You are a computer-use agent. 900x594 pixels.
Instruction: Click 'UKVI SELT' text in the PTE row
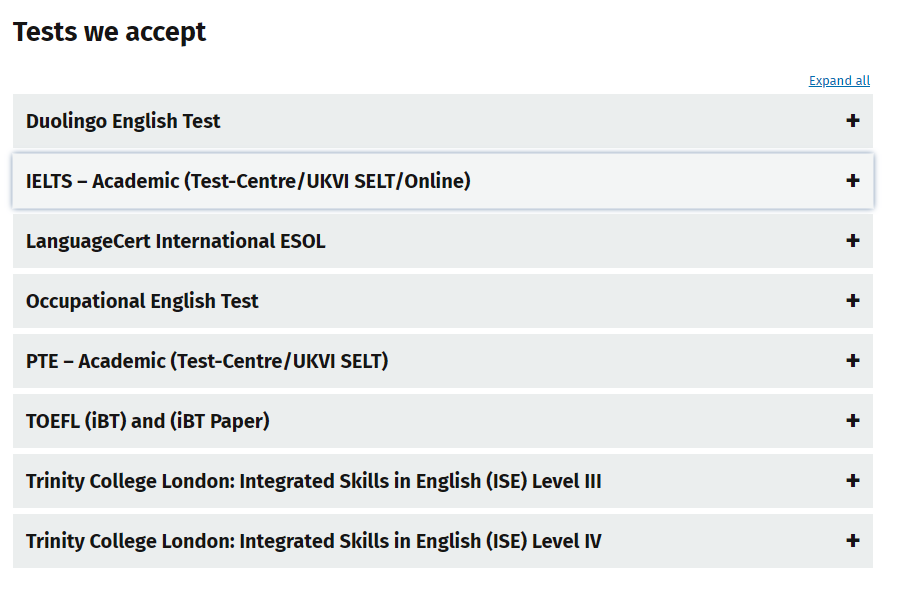pyautogui.click(x=338, y=361)
